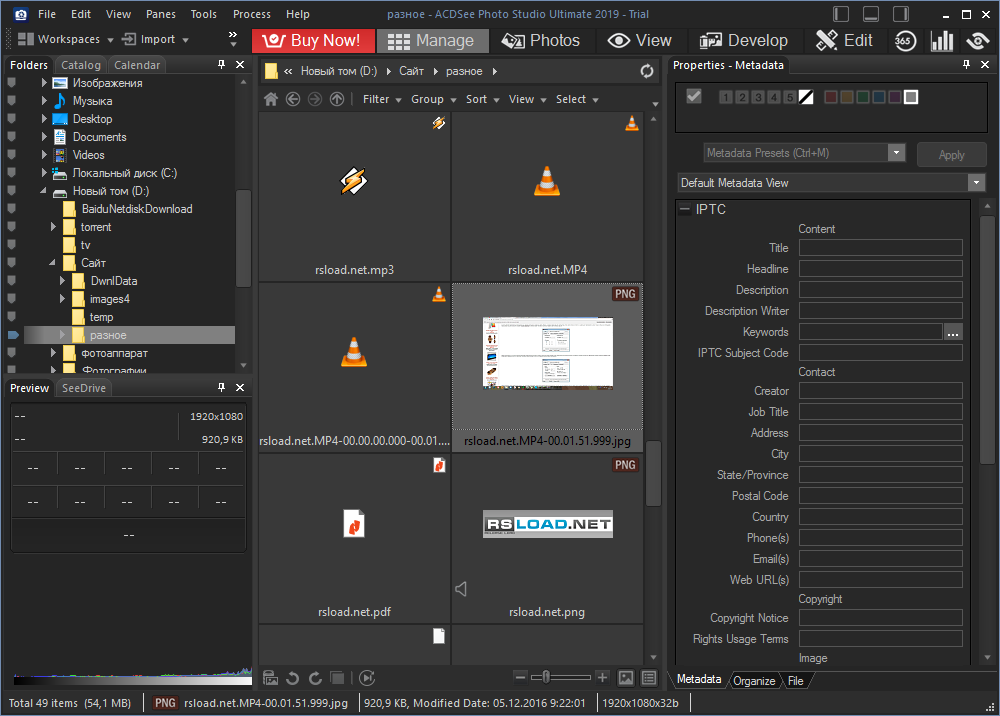The image size is (1000, 716).
Task: Set rating 5 in Properties
Action: coord(790,97)
